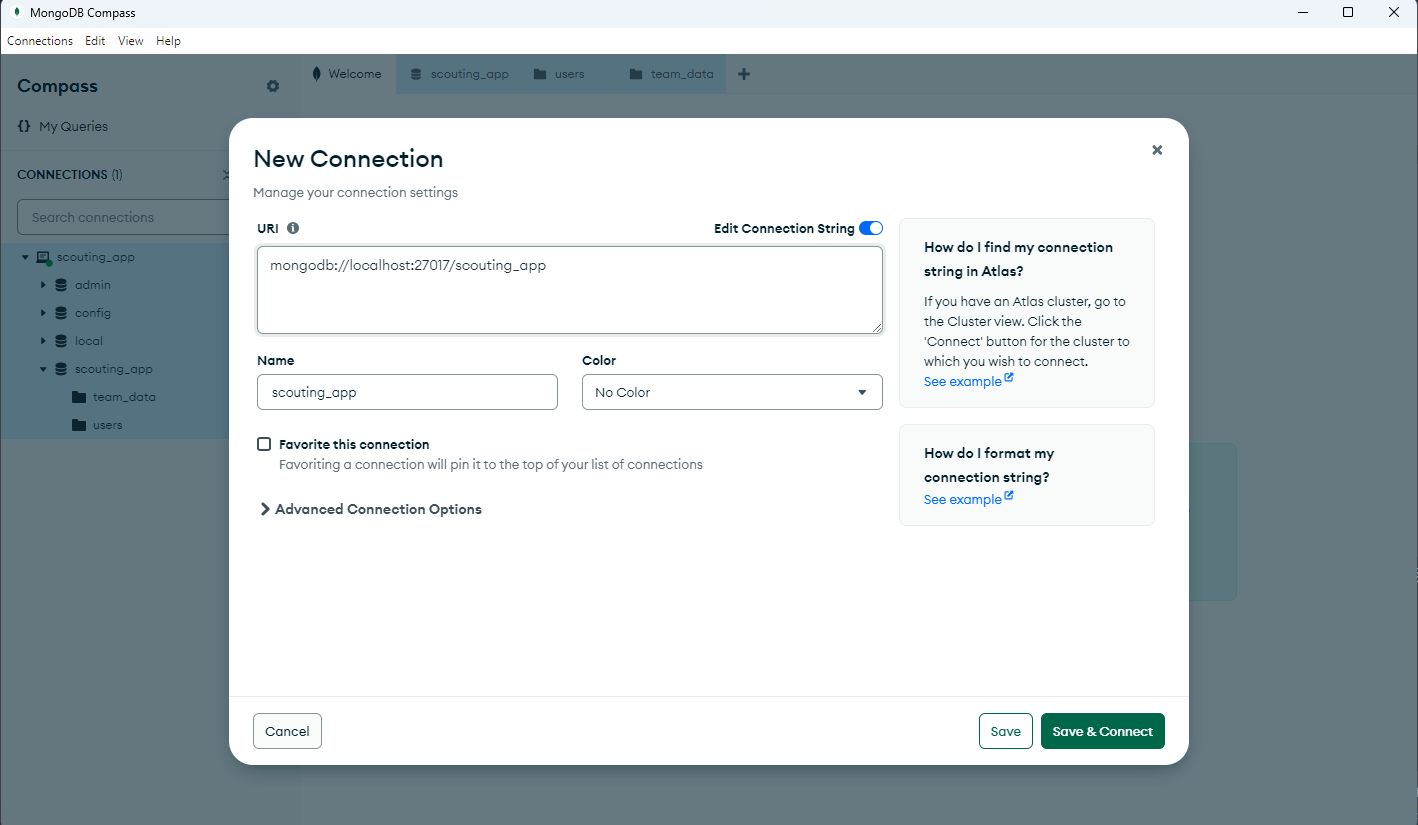Switch to the scouting_app tab
The image size is (1418, 825).
pyautogui.click(x=458, y=74)
